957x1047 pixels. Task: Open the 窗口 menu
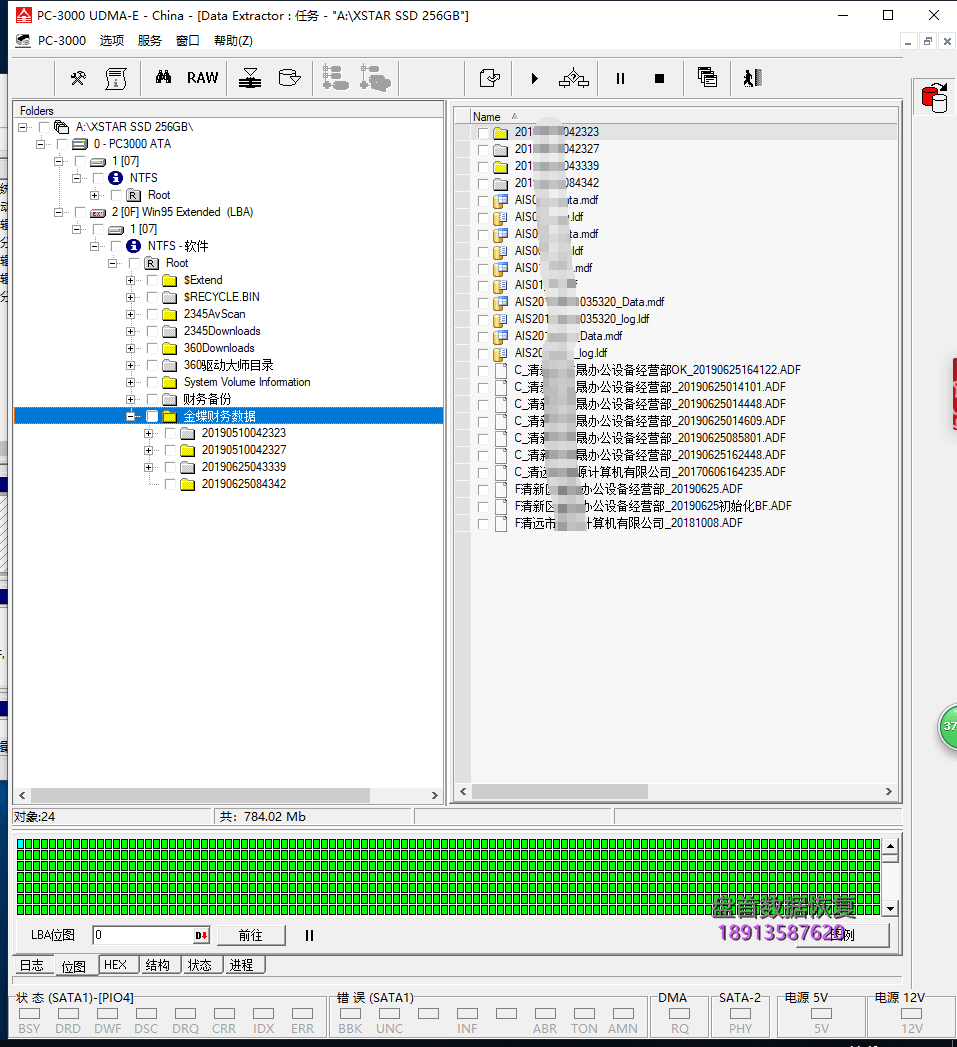[x=188, y=41]
